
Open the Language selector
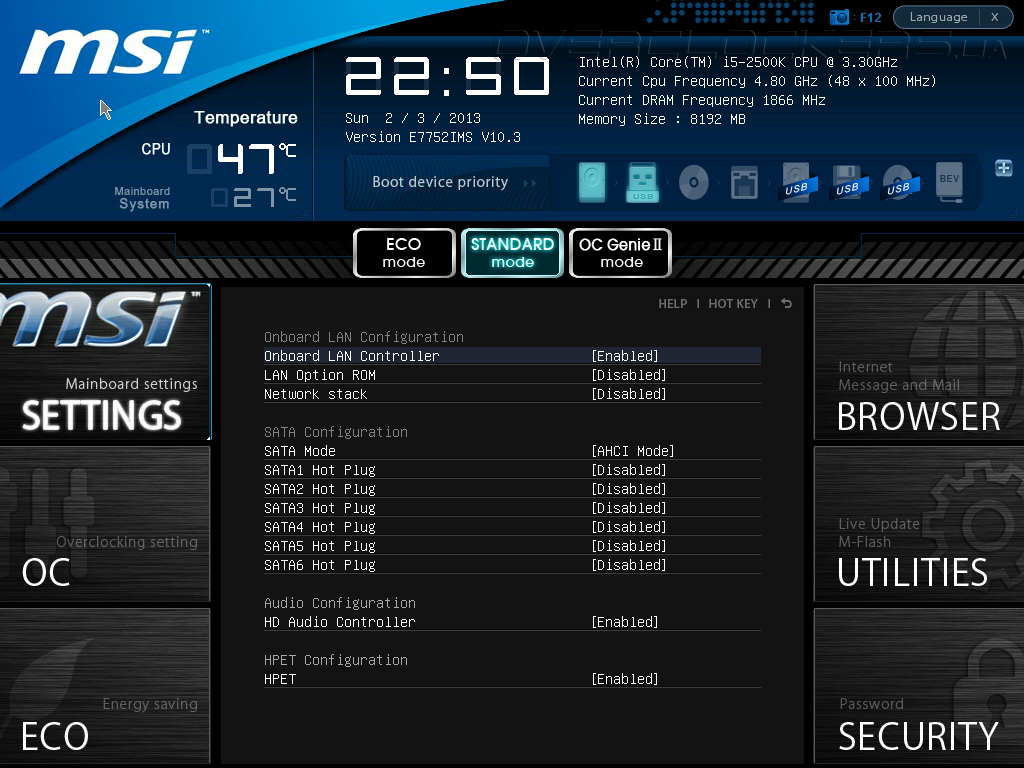pyautogui.click(x=938, y=17)
